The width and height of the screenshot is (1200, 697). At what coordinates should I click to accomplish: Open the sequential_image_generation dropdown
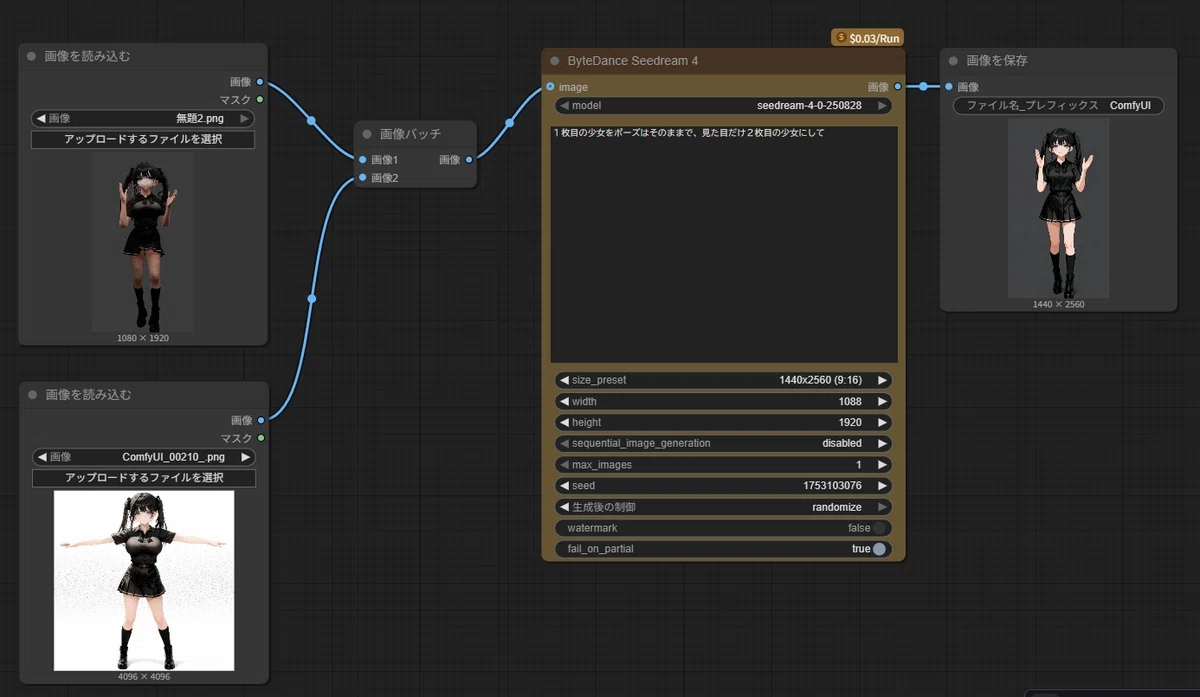tap(723, 443)
